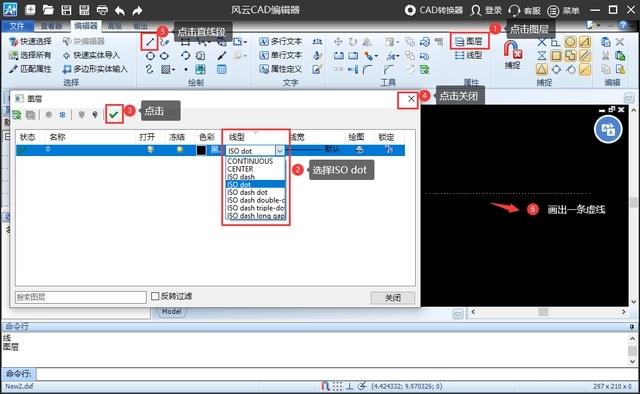Click the print icon in title bar
This screenshot has height=394, width=640.
tap(102, 10)
